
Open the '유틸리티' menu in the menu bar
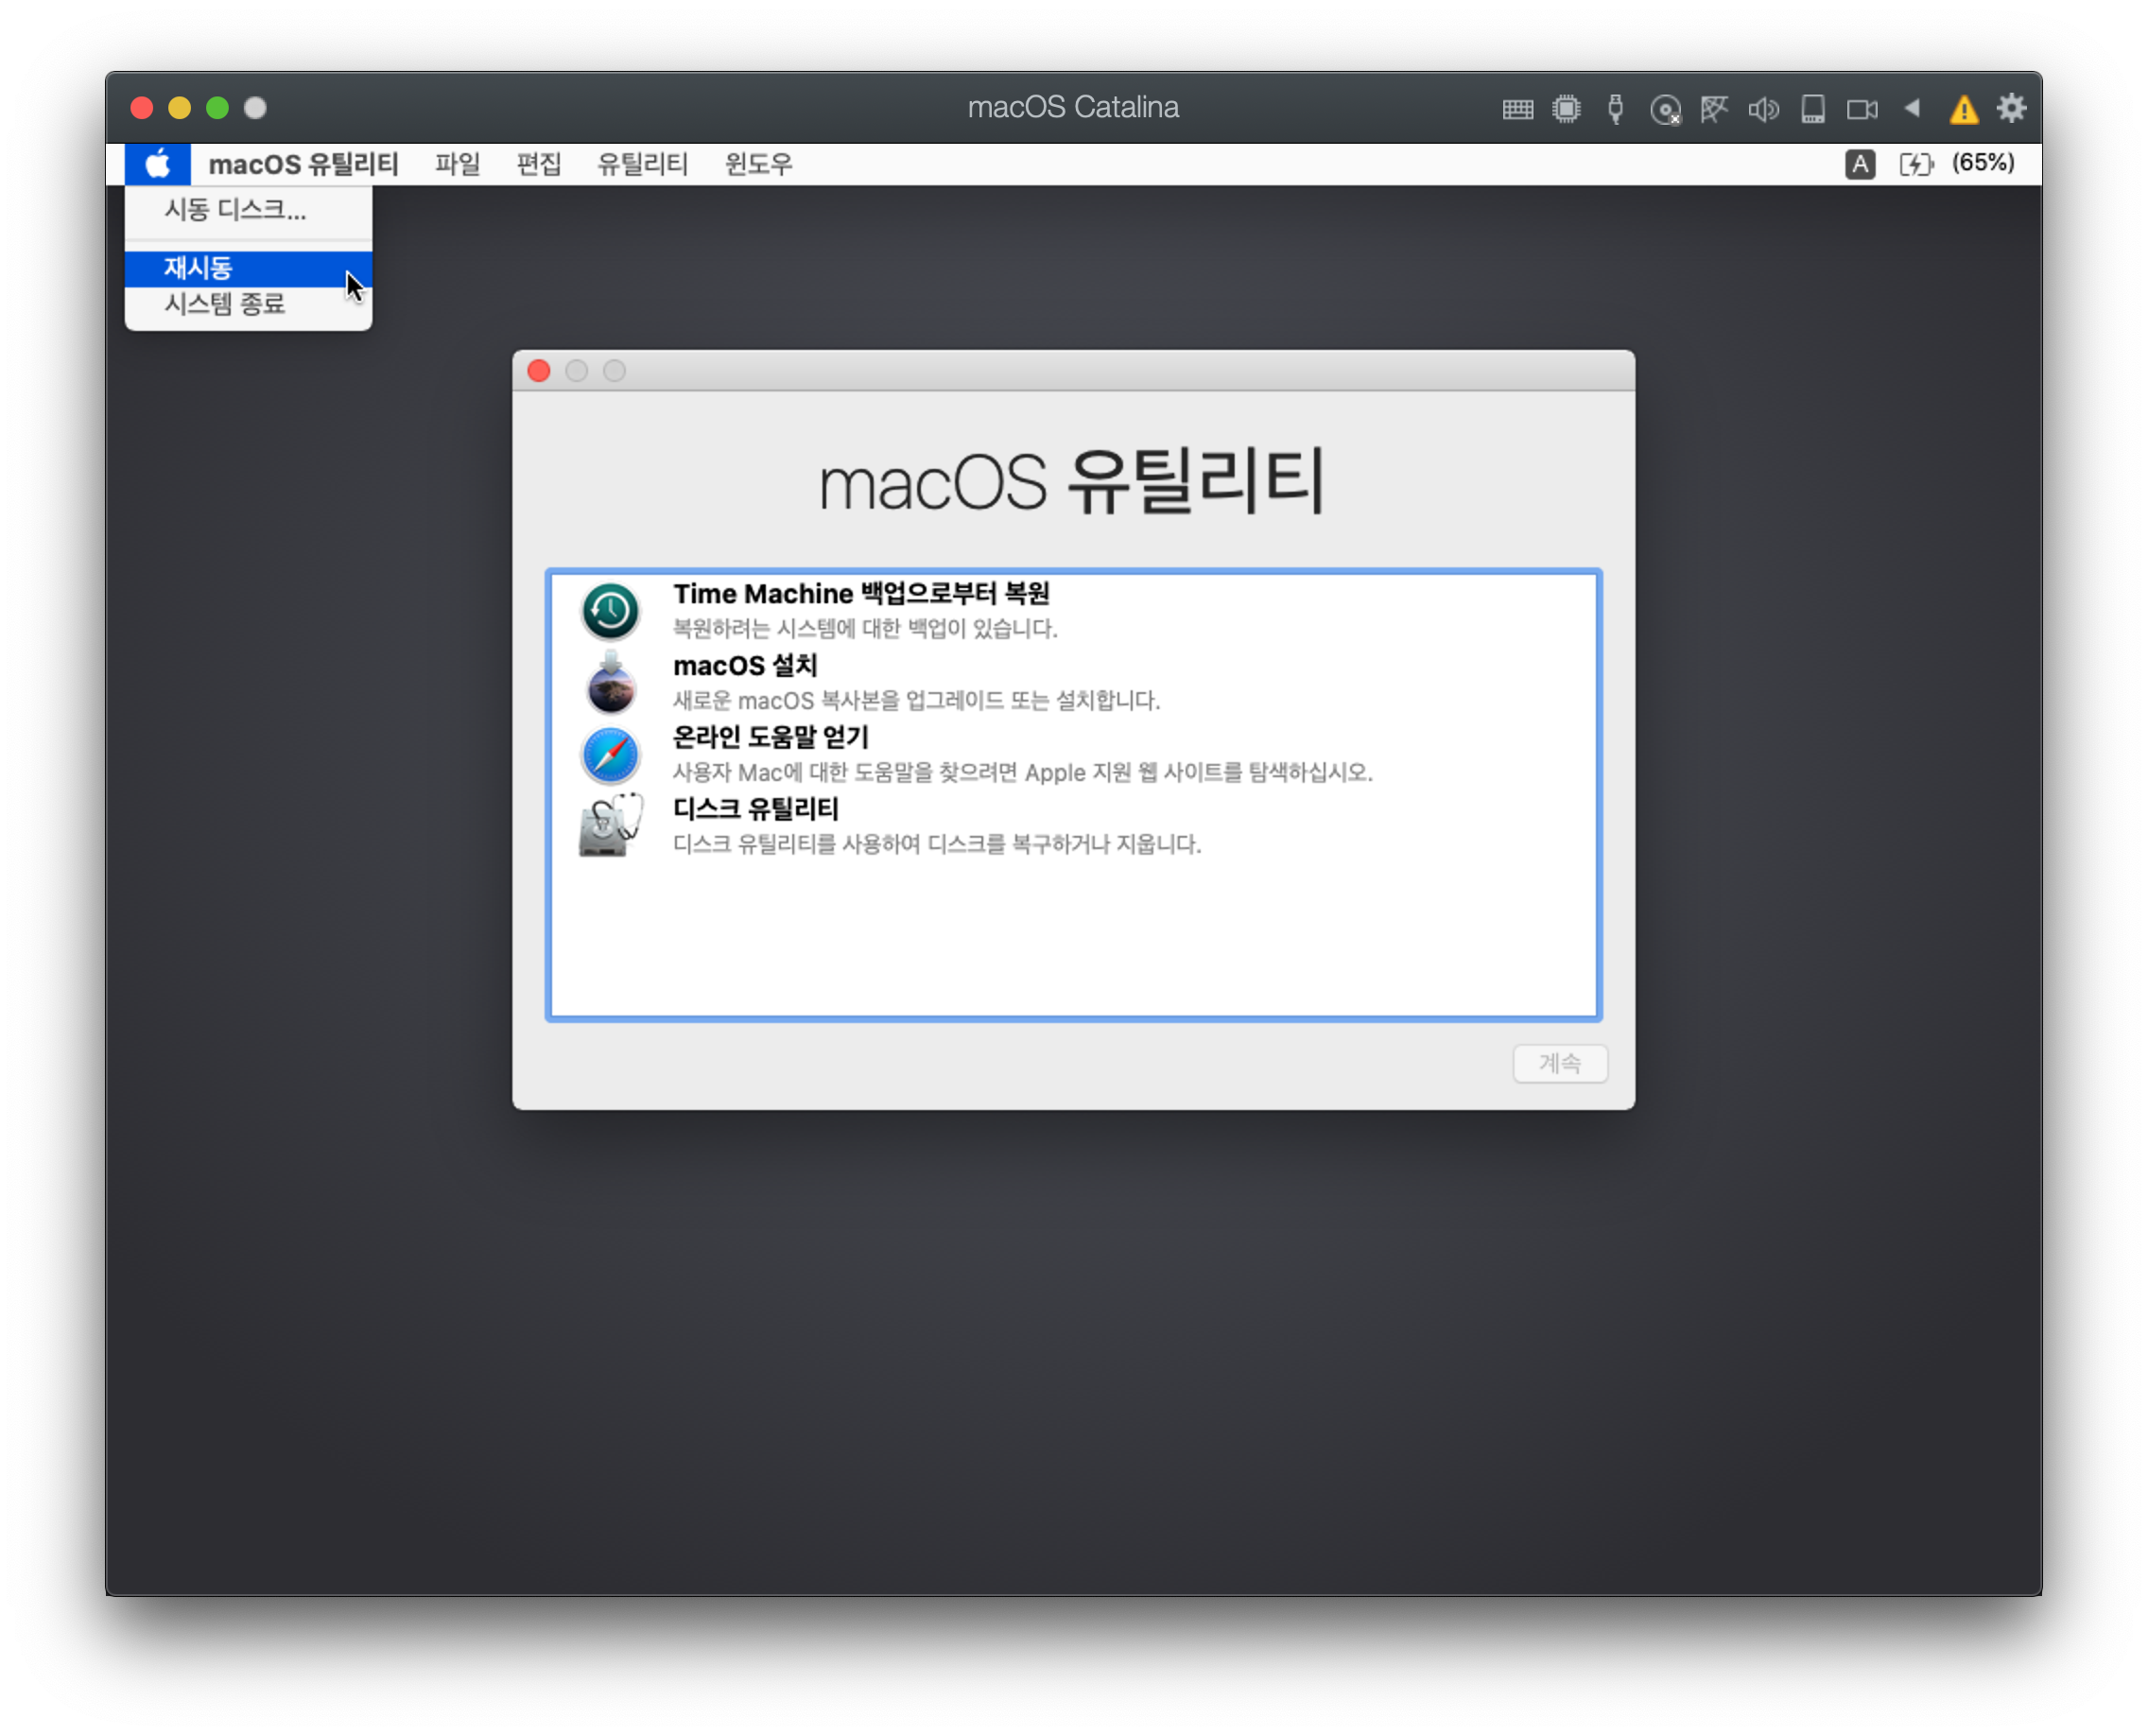pyautogui.click(x=642, y=164)
